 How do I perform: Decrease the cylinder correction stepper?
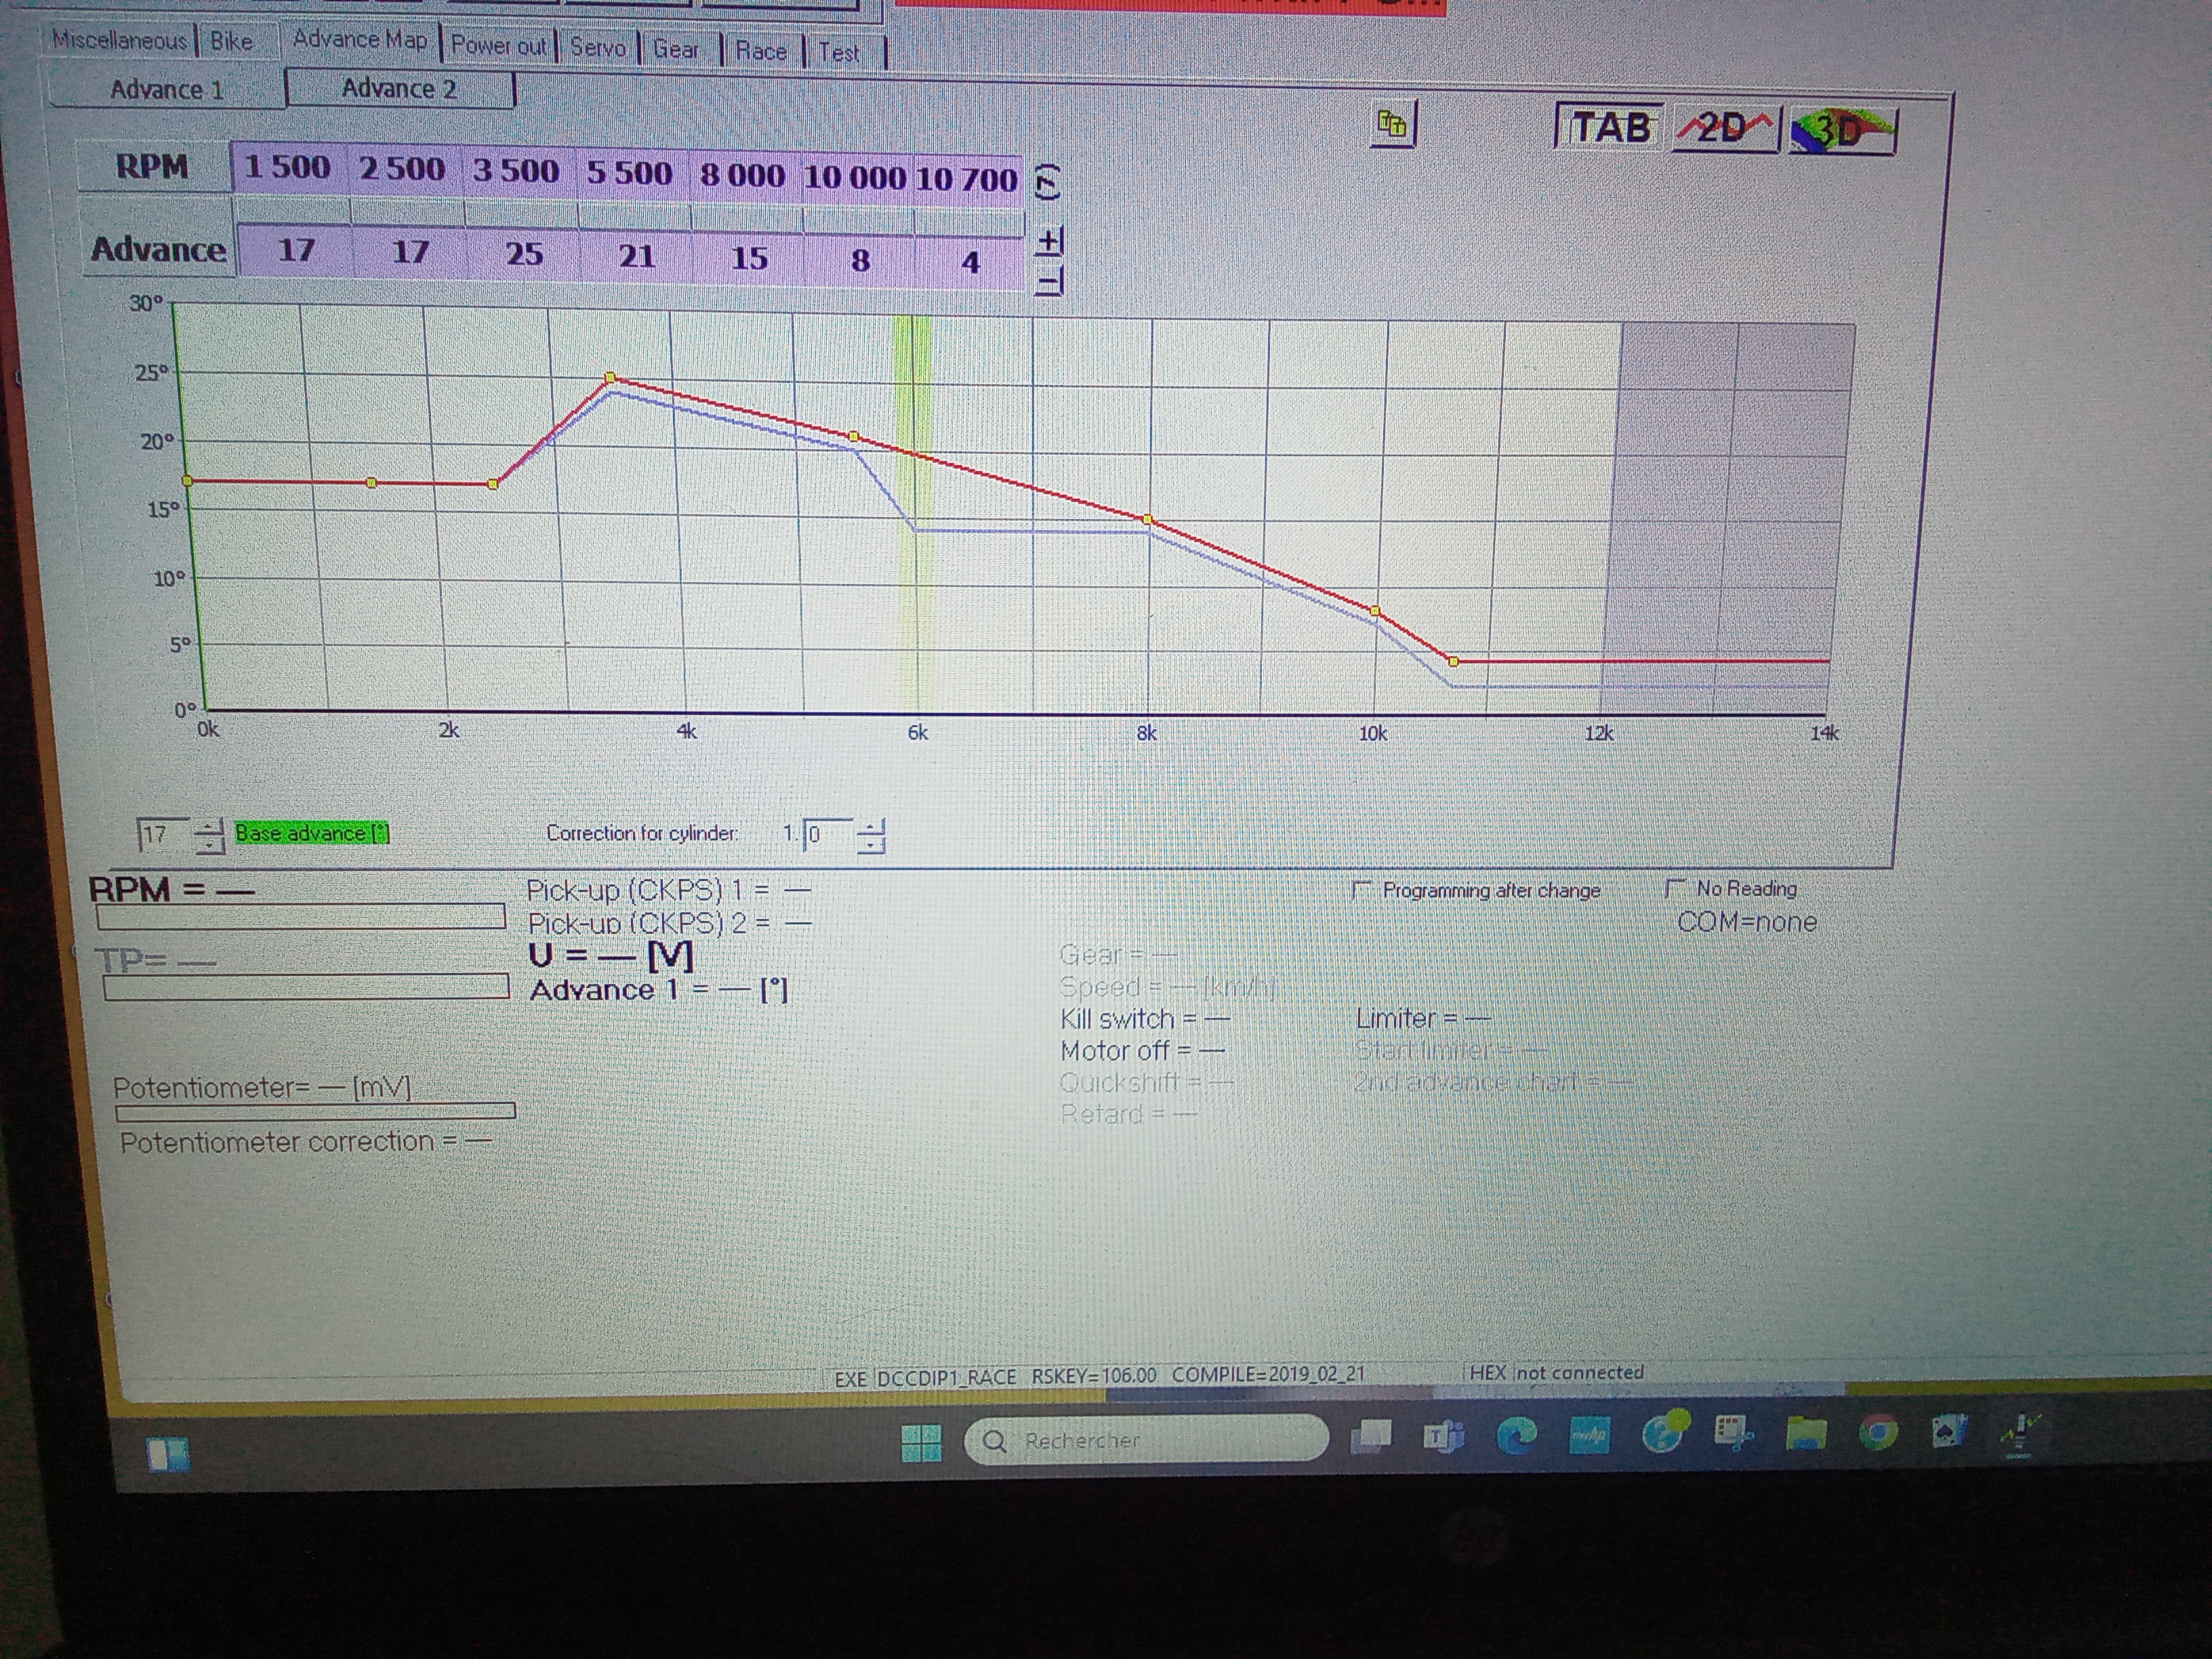click(x=872, y=846)
